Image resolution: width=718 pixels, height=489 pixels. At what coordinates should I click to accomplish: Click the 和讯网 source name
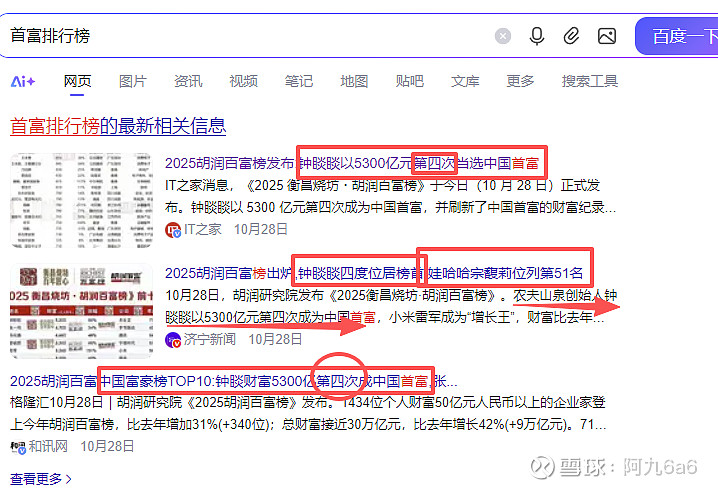coord(48,446)
